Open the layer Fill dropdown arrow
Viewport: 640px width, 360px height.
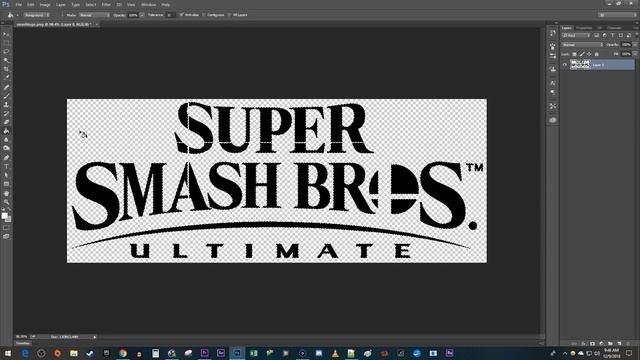pos(635,53)
